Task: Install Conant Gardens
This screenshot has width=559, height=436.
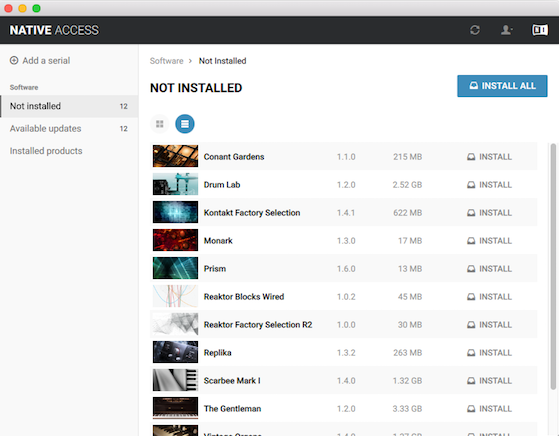Action: coord(489,157)
